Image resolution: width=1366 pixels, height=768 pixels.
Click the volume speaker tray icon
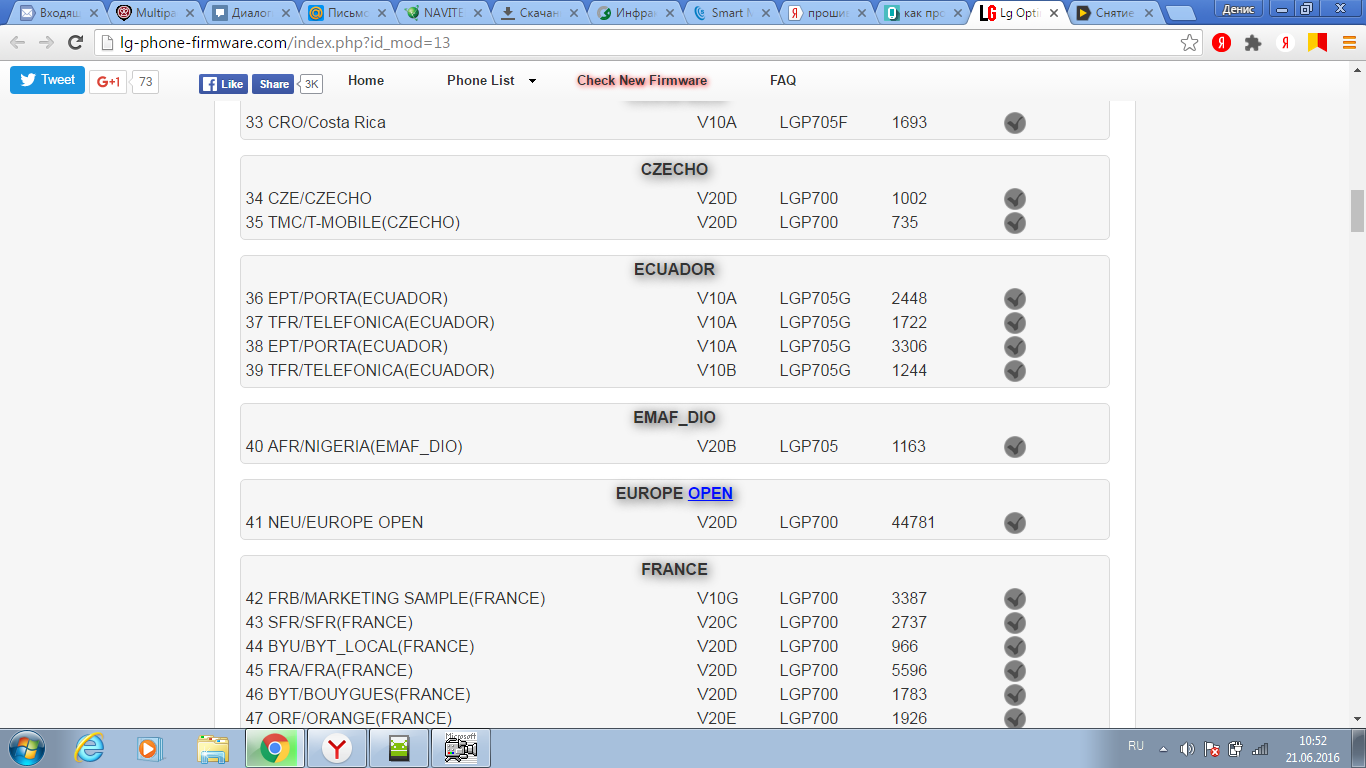point(1187,748)
